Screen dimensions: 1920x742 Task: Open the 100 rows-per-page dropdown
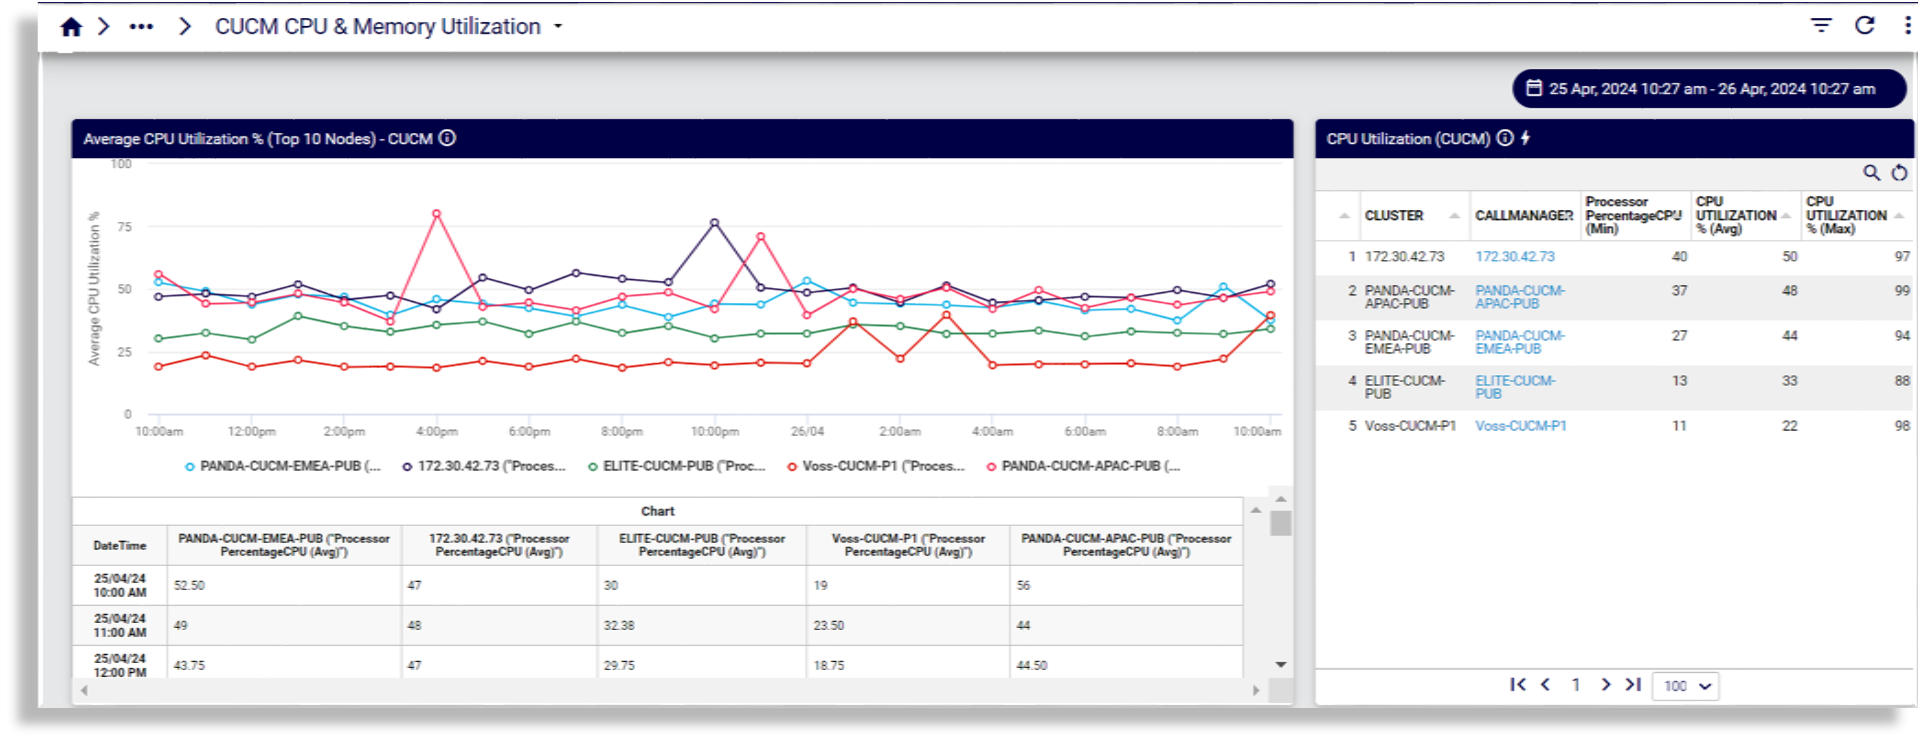(1686, 686)
